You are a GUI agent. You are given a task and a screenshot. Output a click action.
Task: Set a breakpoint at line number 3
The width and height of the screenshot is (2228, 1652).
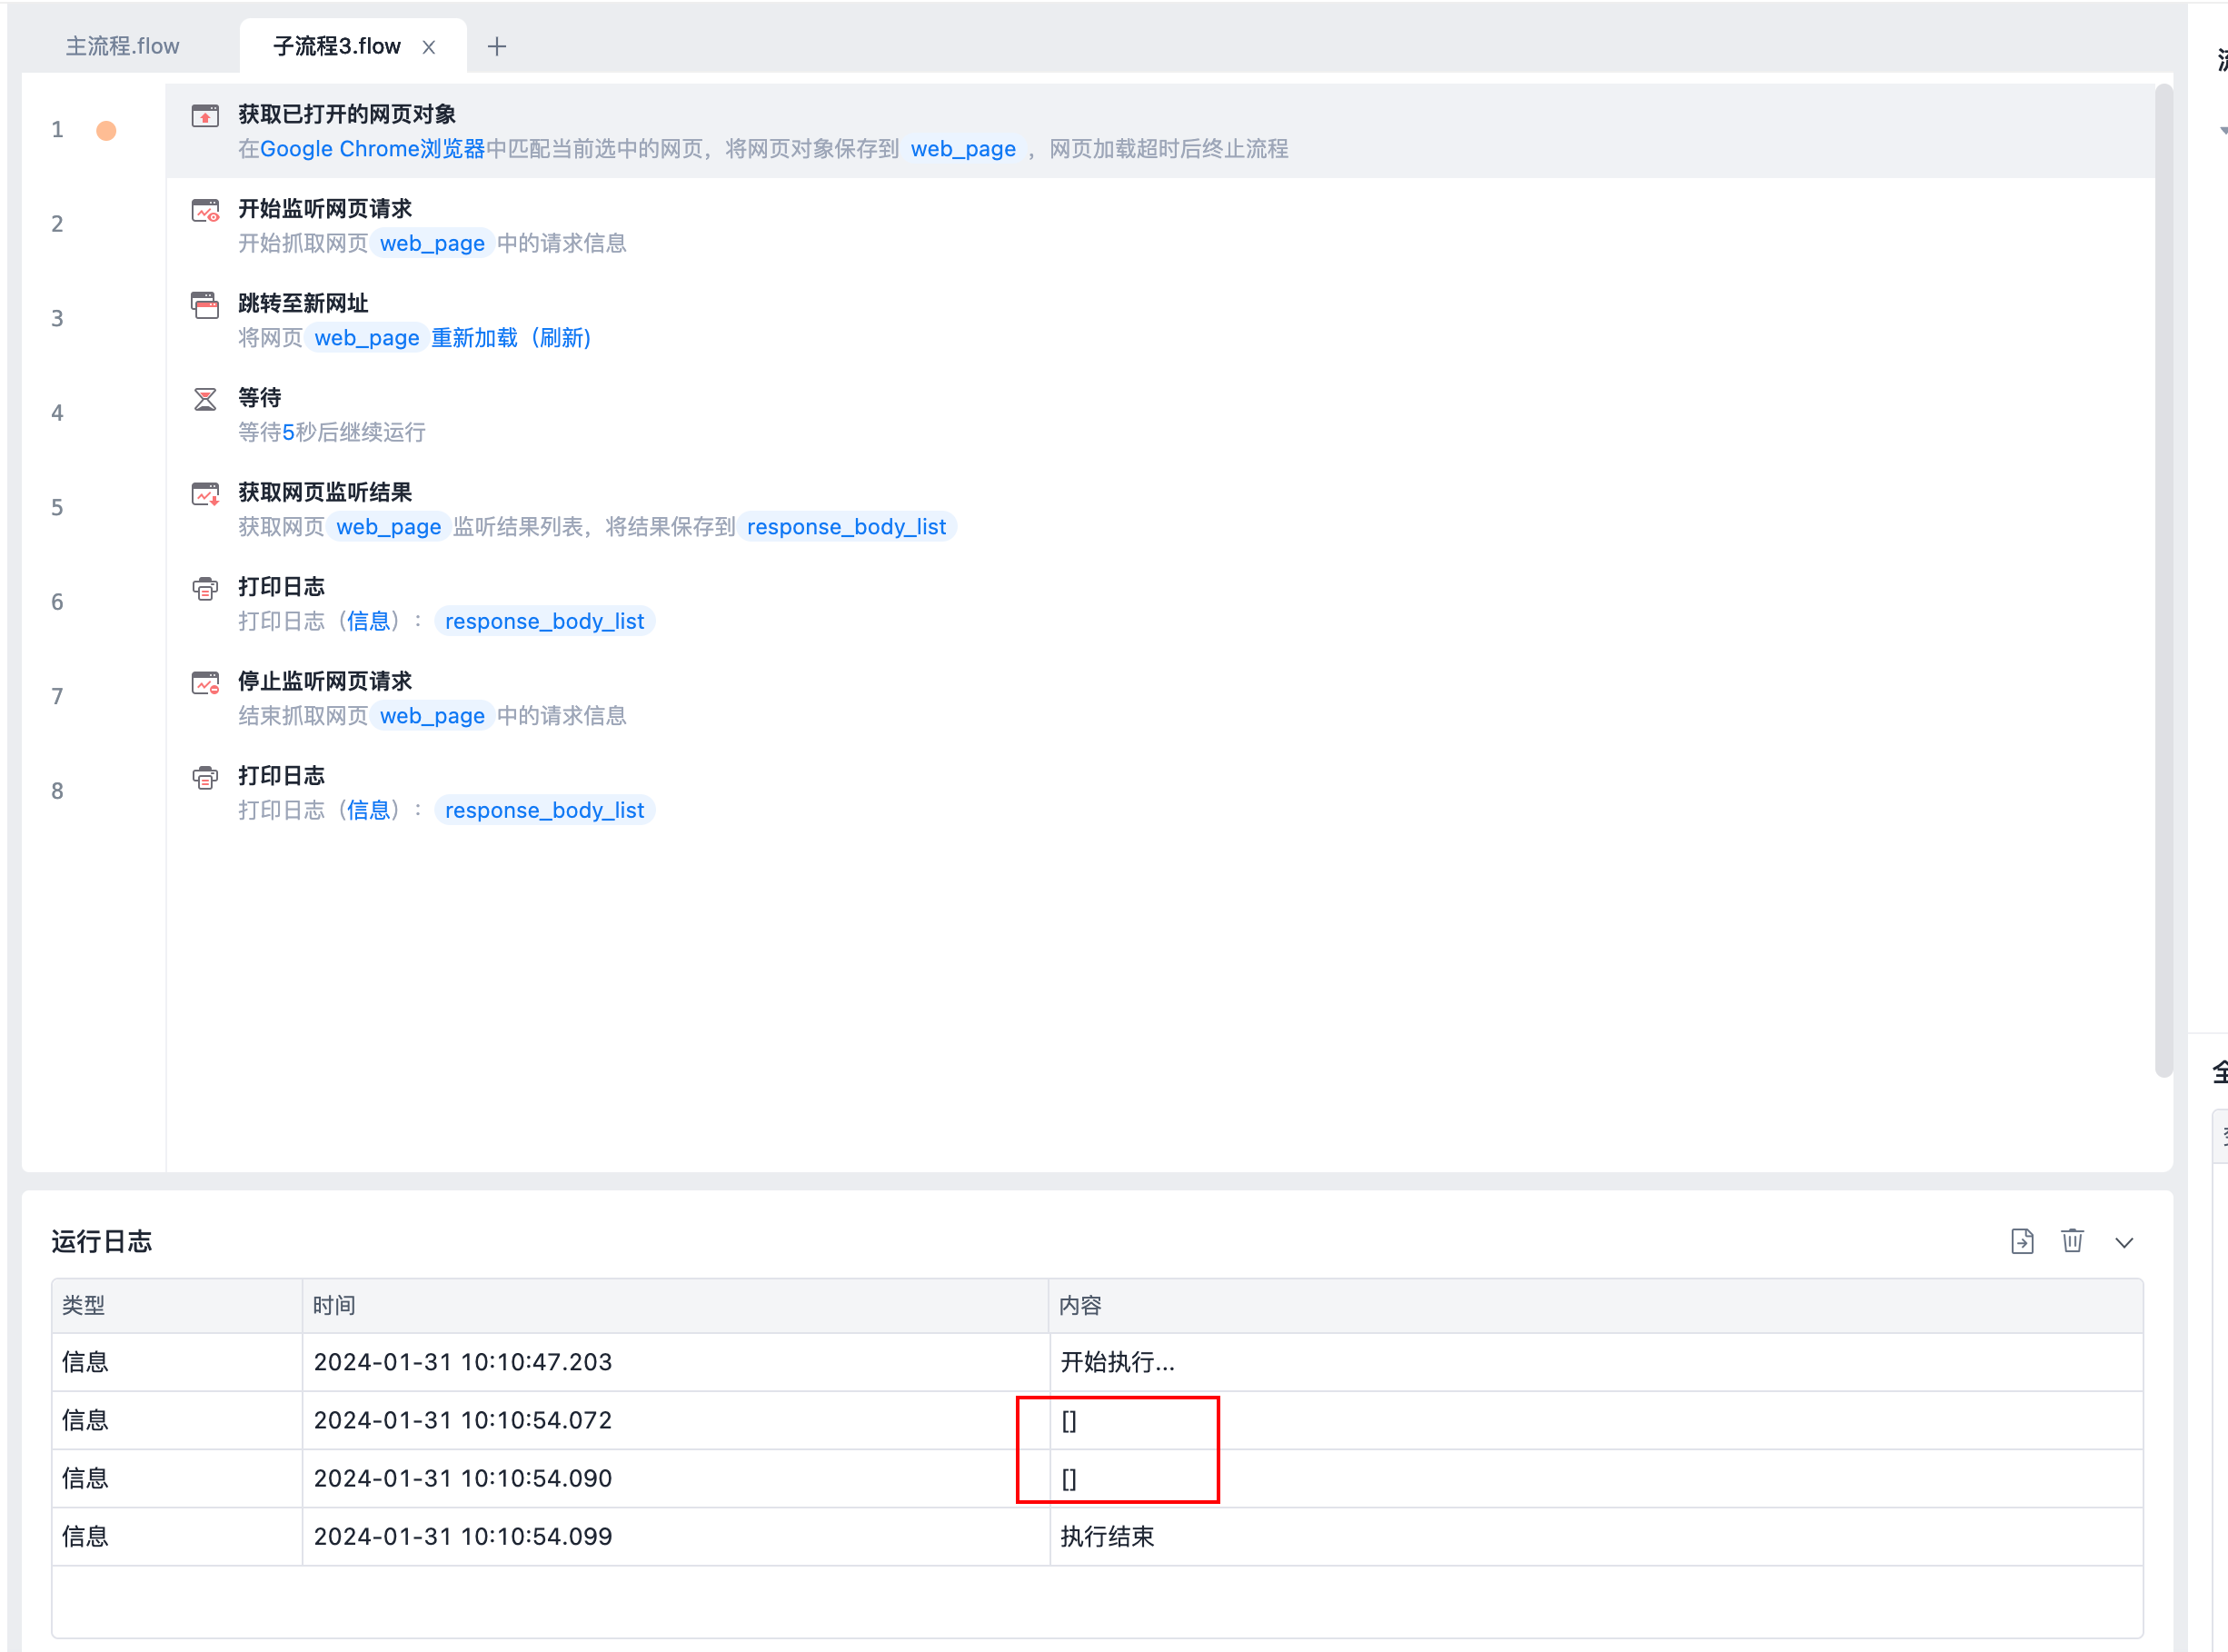(x=58, y=319)
